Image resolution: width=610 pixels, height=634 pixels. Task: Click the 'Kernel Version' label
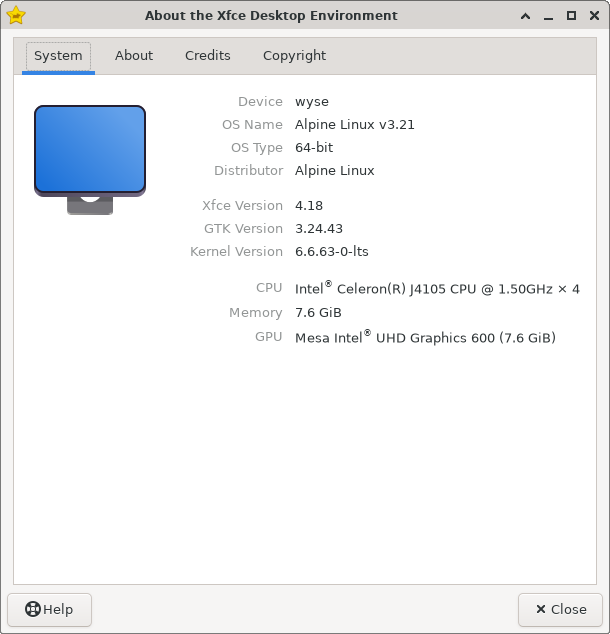(236, 251)
